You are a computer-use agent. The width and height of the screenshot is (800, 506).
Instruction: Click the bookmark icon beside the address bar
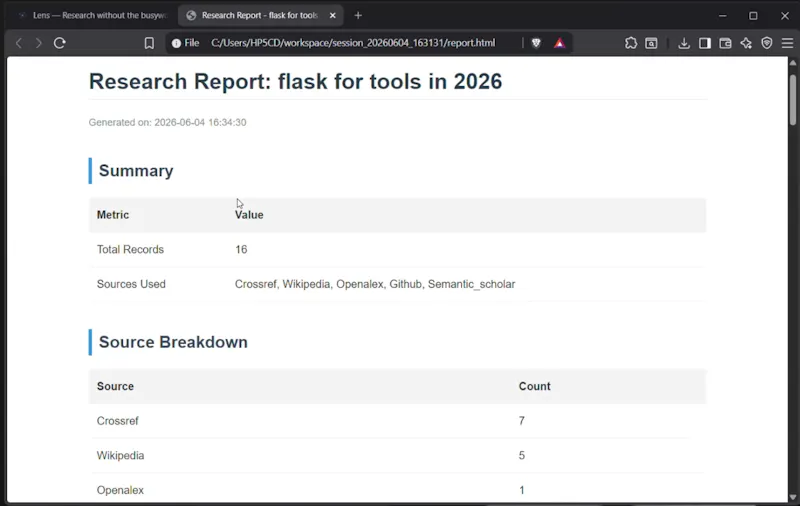(x=149, y=43)
